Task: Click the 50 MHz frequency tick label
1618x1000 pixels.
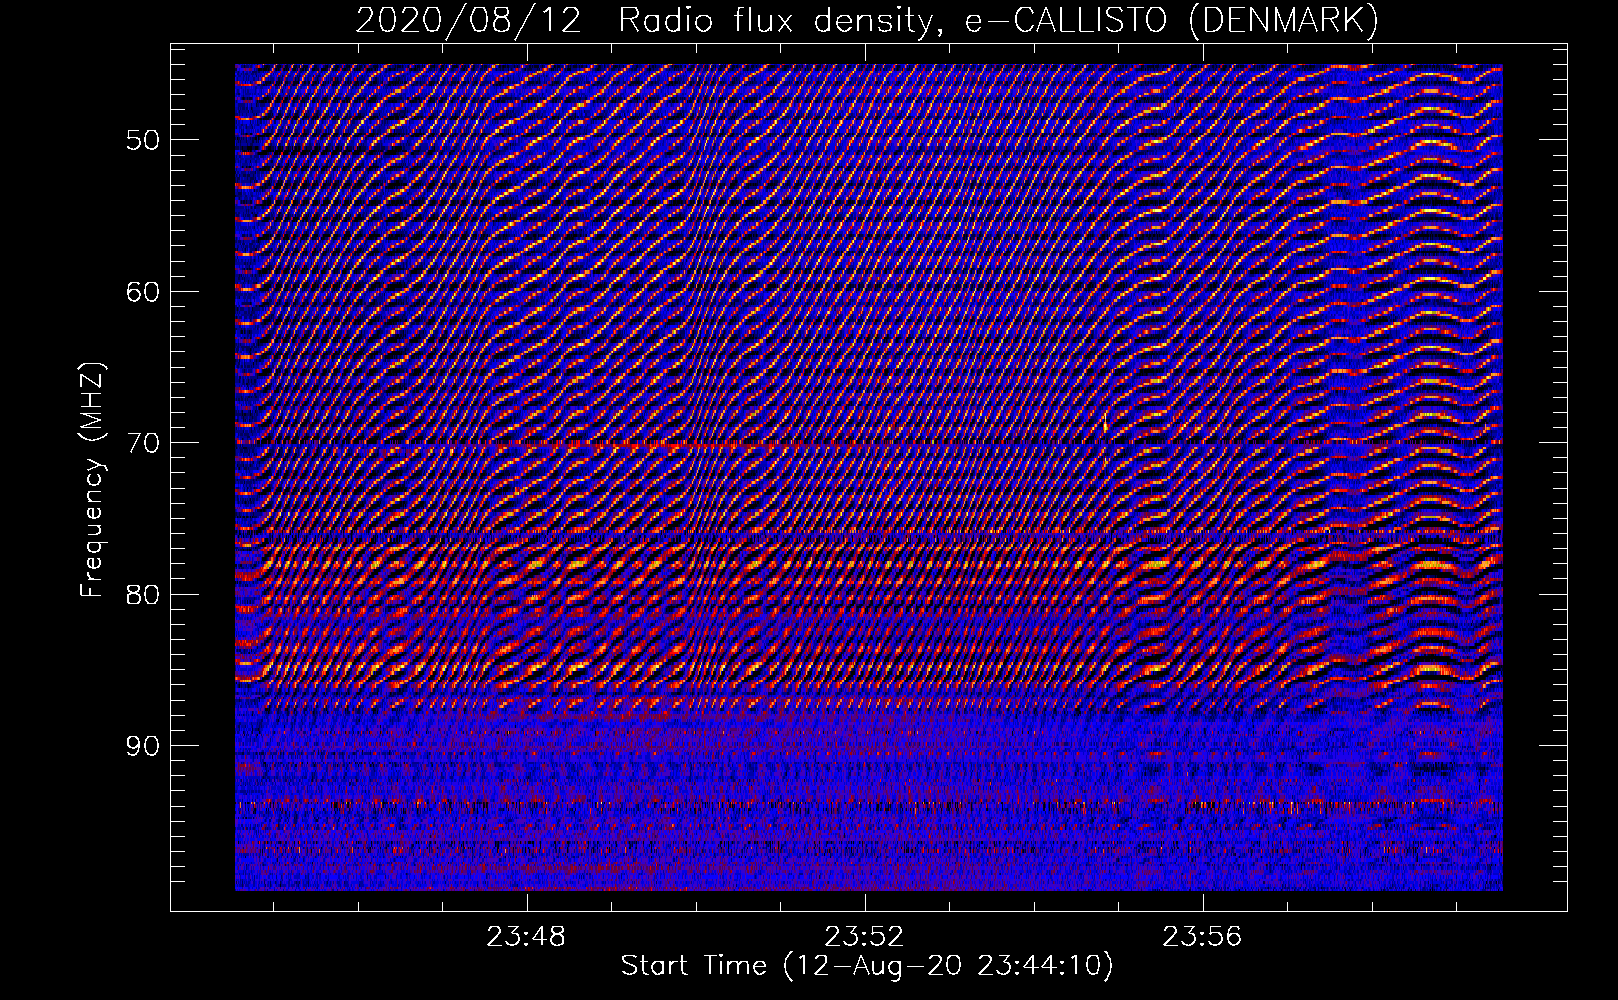Action: click(x=142, y=140)
